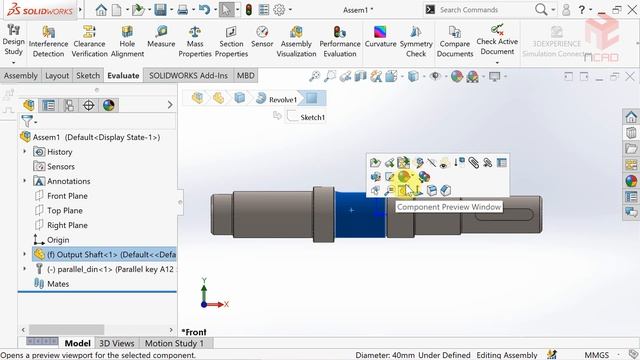Expand the parallel_din component node
This screenshot has height=360, width=640.
24,269
